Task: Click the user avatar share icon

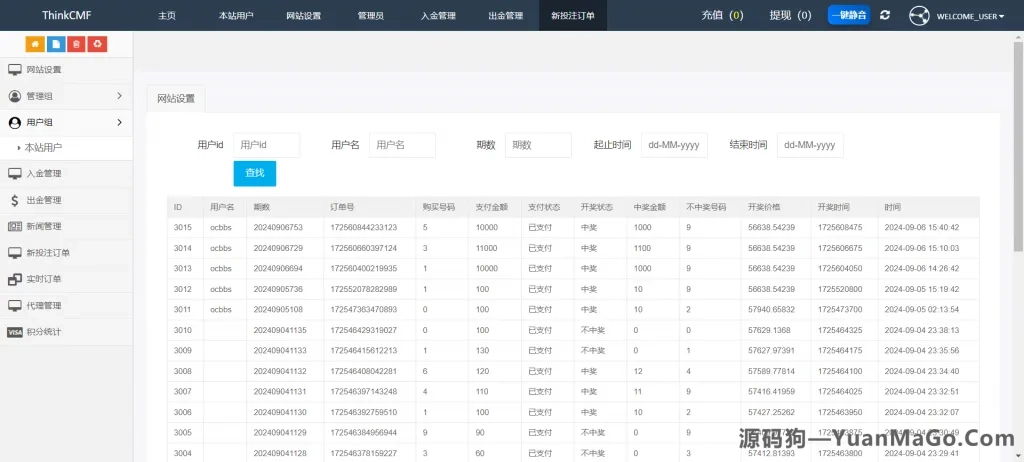Action: [x=919, y=16]
